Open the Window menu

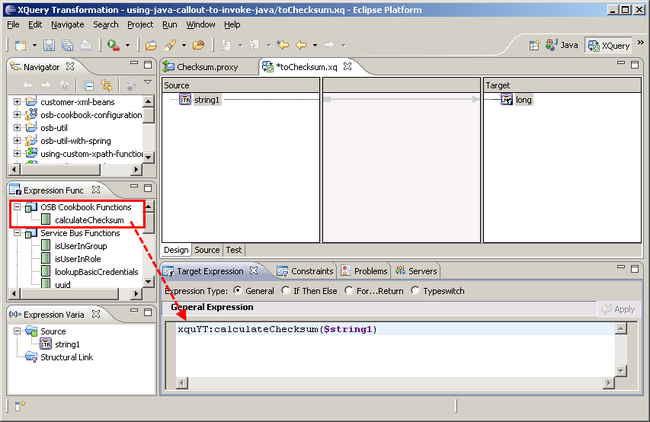tap(201, 25)
